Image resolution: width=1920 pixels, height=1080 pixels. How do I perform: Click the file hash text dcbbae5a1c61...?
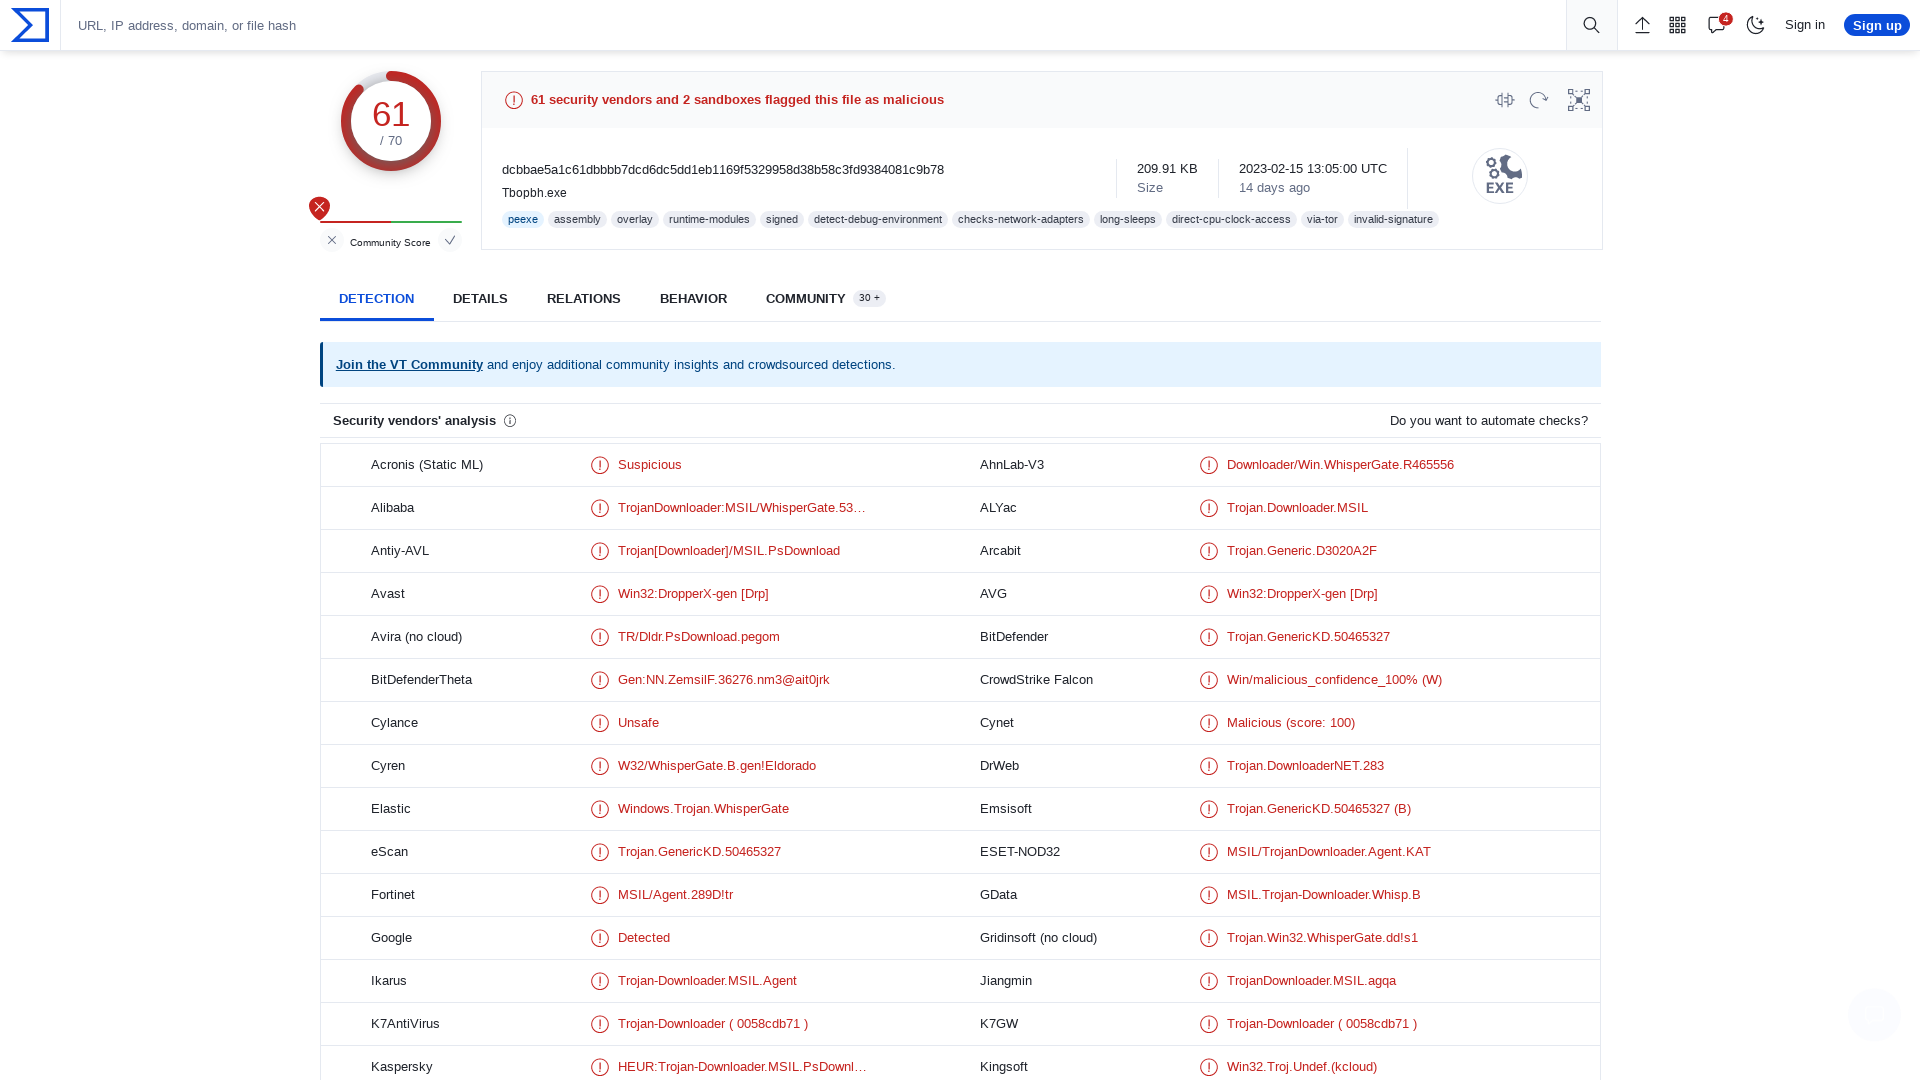(723, 170)
